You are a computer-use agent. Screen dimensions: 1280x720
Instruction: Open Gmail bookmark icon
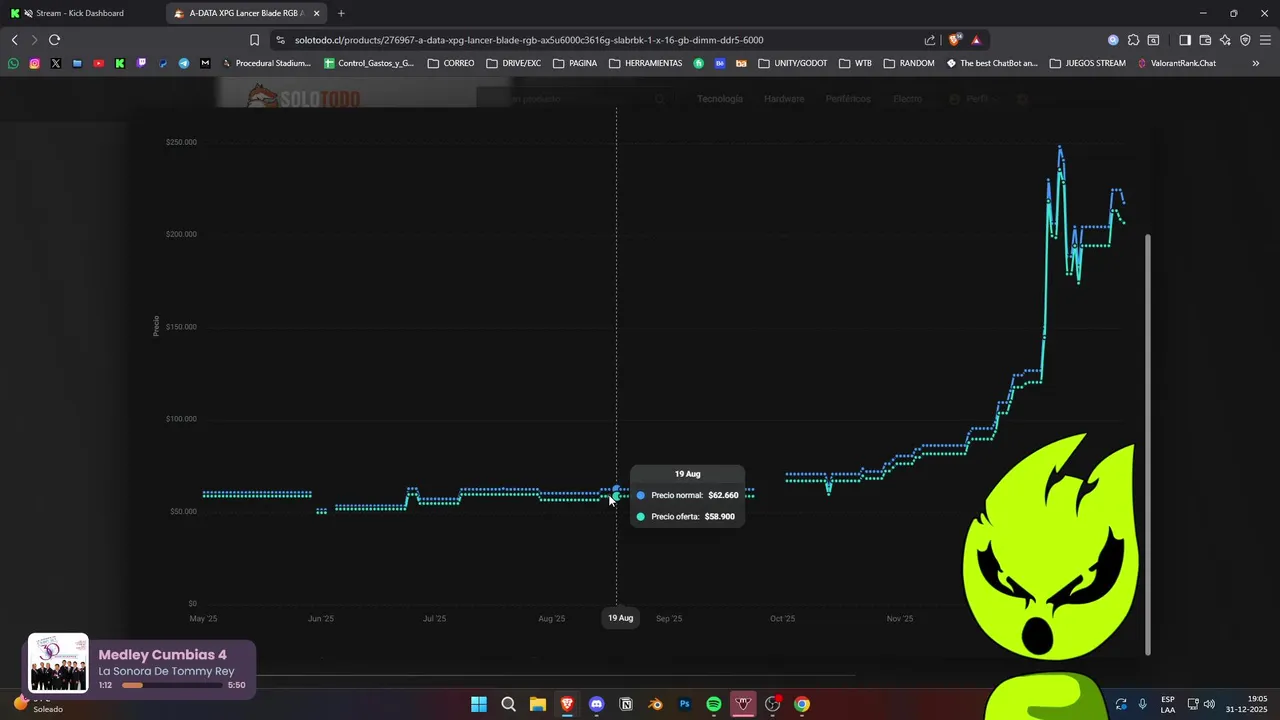click(205, 63)
